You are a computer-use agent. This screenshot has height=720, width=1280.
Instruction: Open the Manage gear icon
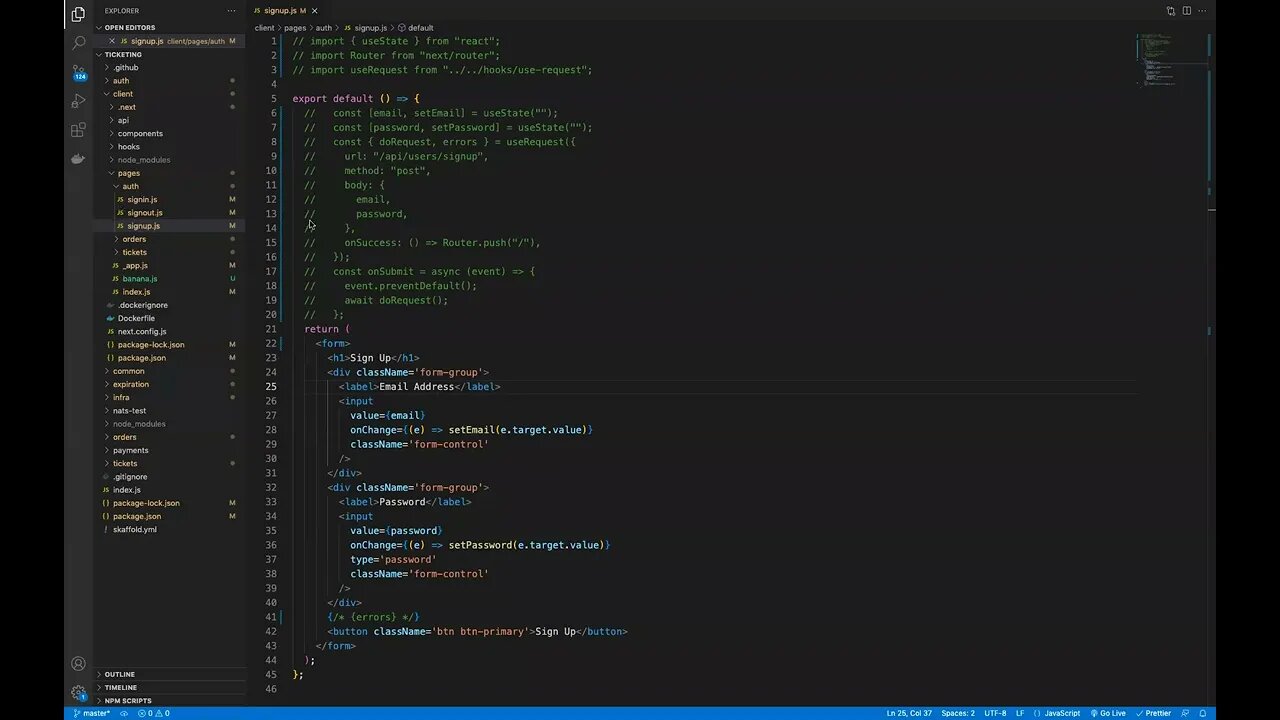pyautogui.click(x=78, y=692)
